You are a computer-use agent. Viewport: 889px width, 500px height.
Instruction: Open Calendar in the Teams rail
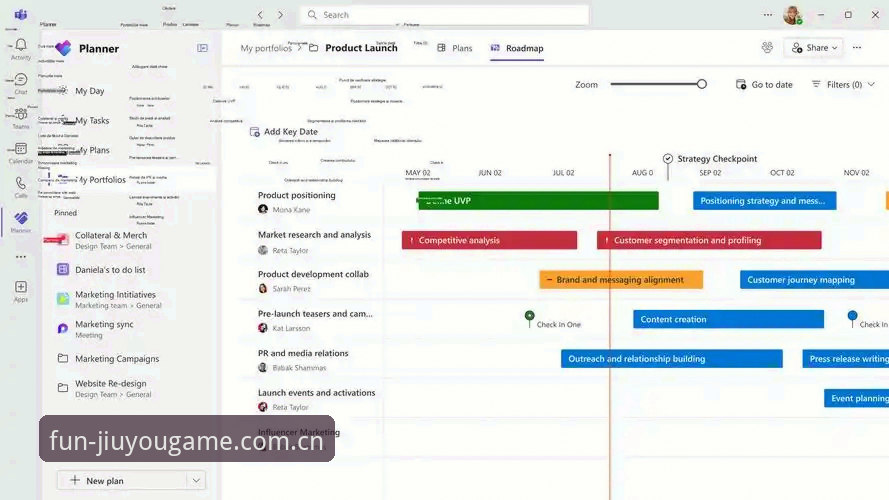click(21, 153)
